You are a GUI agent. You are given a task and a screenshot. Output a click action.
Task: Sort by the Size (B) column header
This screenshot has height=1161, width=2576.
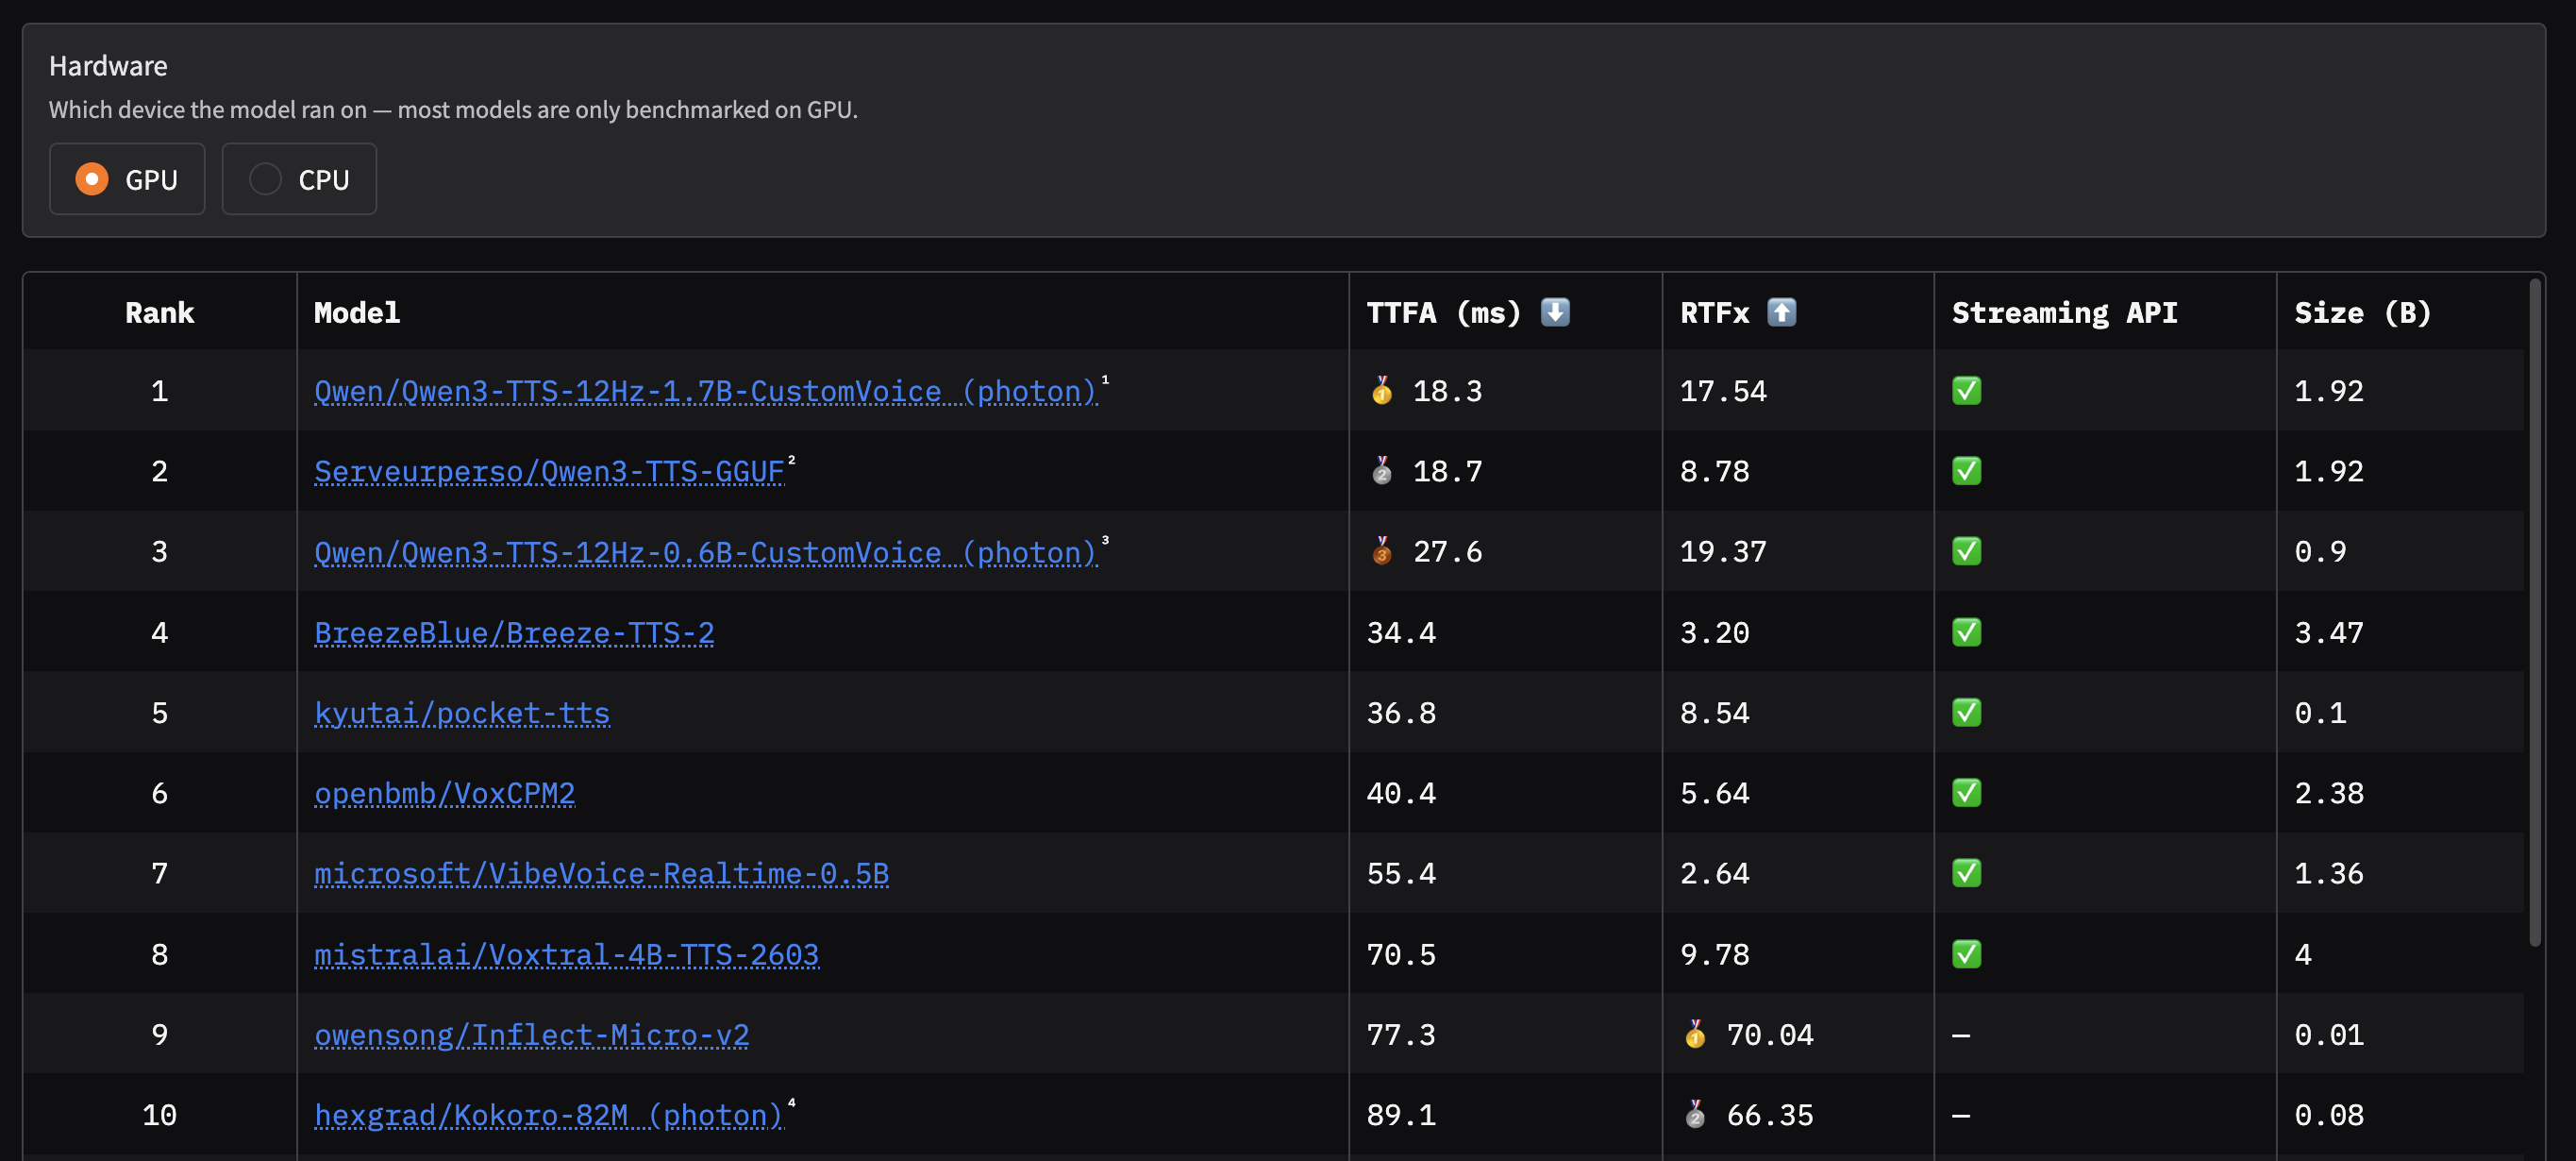2362,312
